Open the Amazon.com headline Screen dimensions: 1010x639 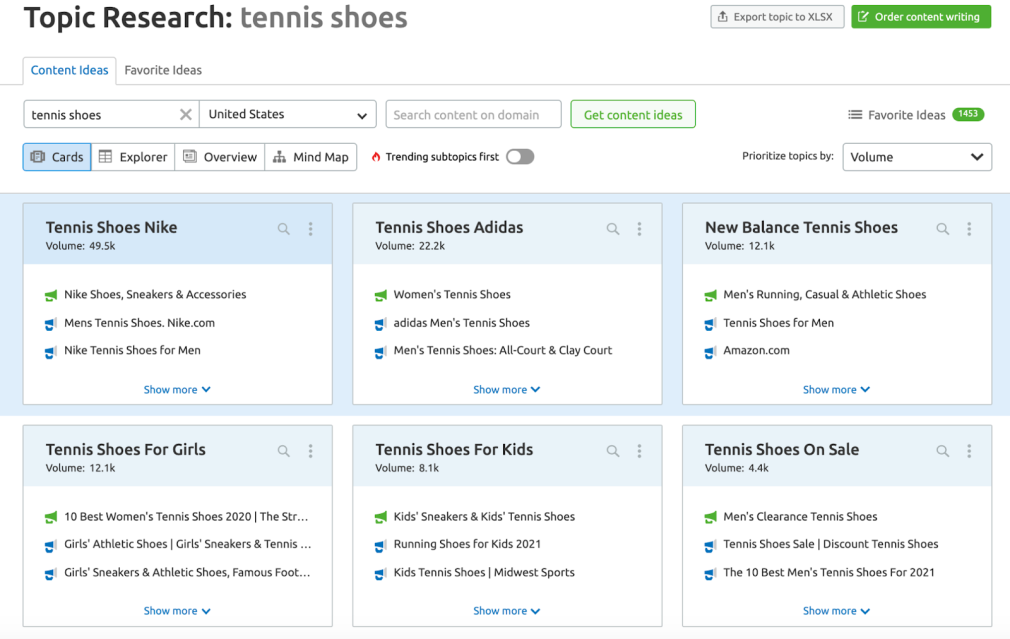click(x=756, y=350)
